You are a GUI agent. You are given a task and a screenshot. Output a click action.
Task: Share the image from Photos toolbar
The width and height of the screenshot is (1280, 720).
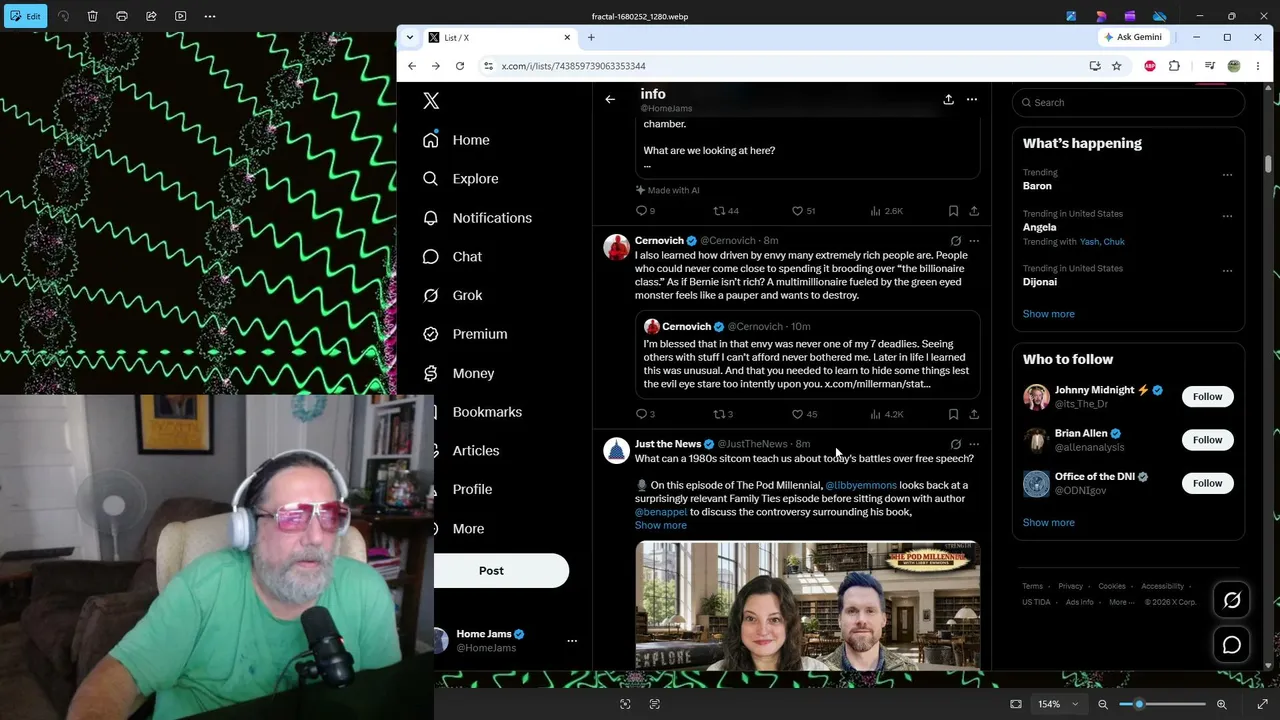point(151,16)
